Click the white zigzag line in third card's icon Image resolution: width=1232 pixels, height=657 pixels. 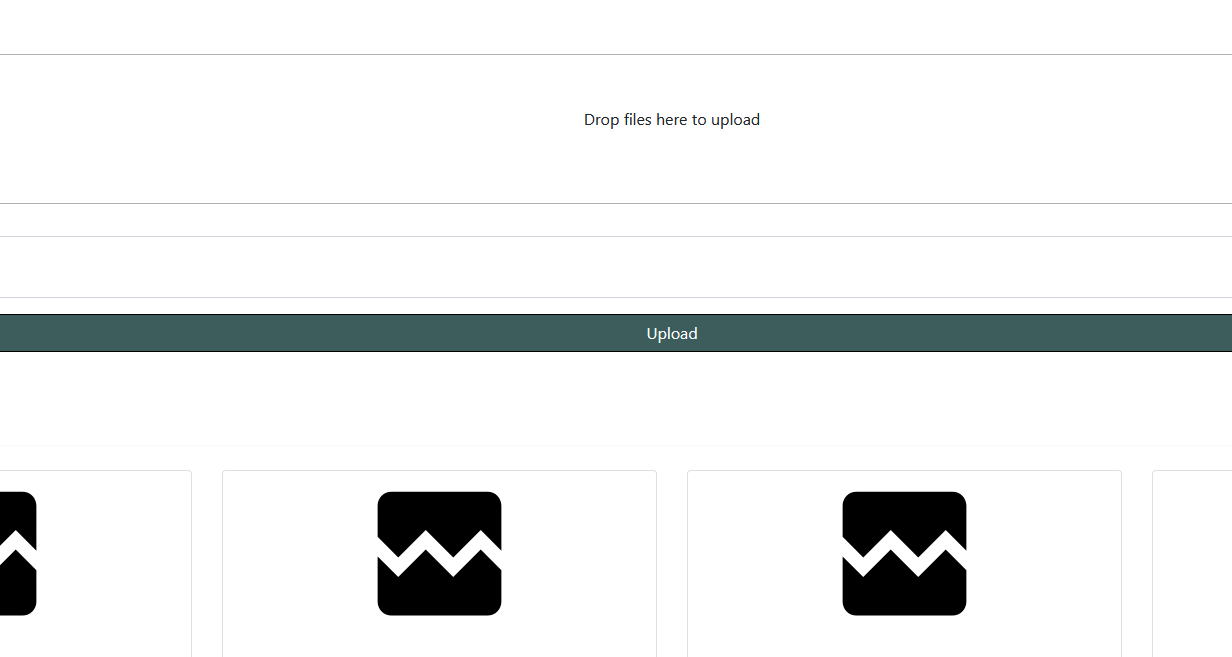click(x=904, y=554)
